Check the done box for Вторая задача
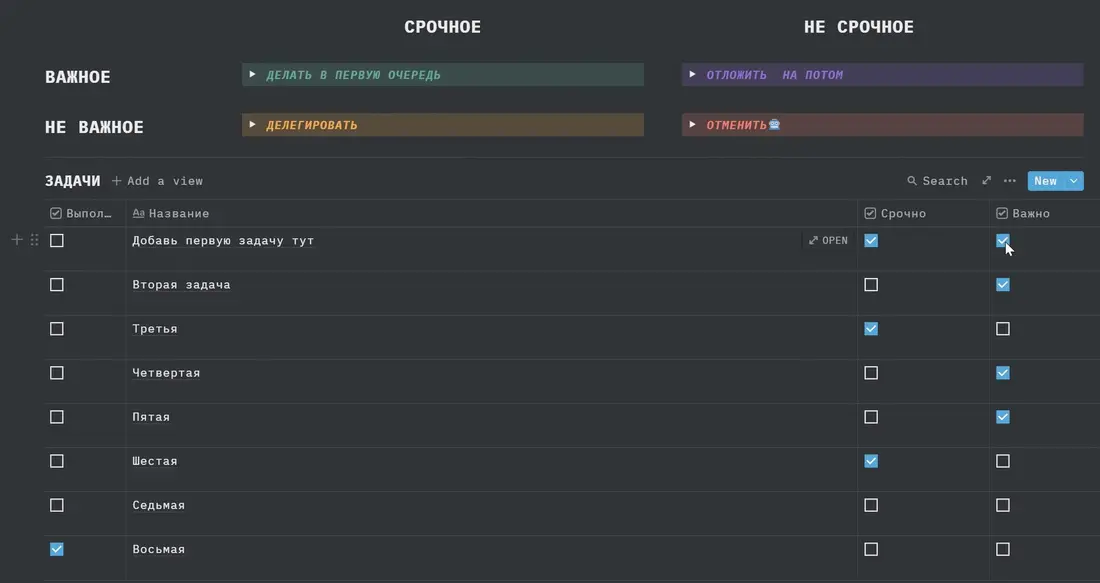This screenshot has height=583, width=1100. tap(57, 285)
